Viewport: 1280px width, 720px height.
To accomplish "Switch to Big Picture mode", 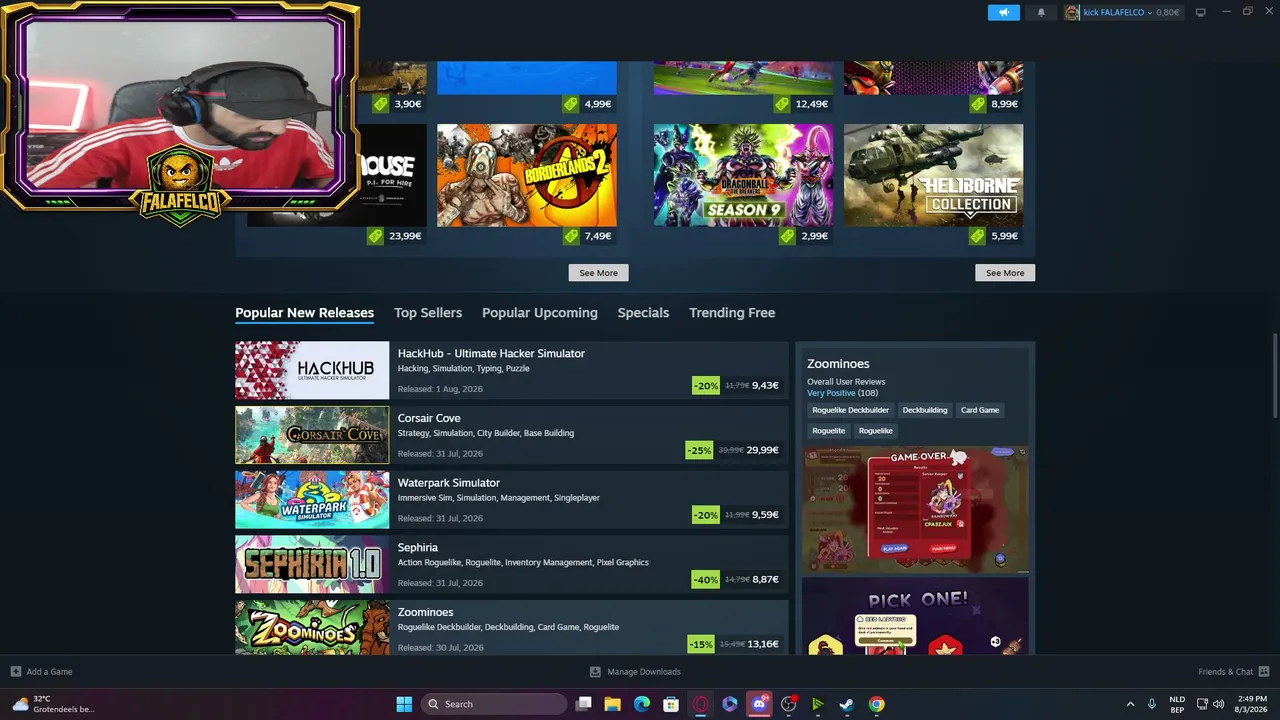I will click(1200, 12).
